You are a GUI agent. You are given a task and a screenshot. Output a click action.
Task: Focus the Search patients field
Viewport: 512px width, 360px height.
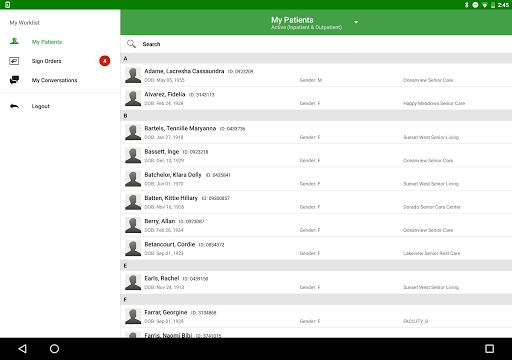316,44
